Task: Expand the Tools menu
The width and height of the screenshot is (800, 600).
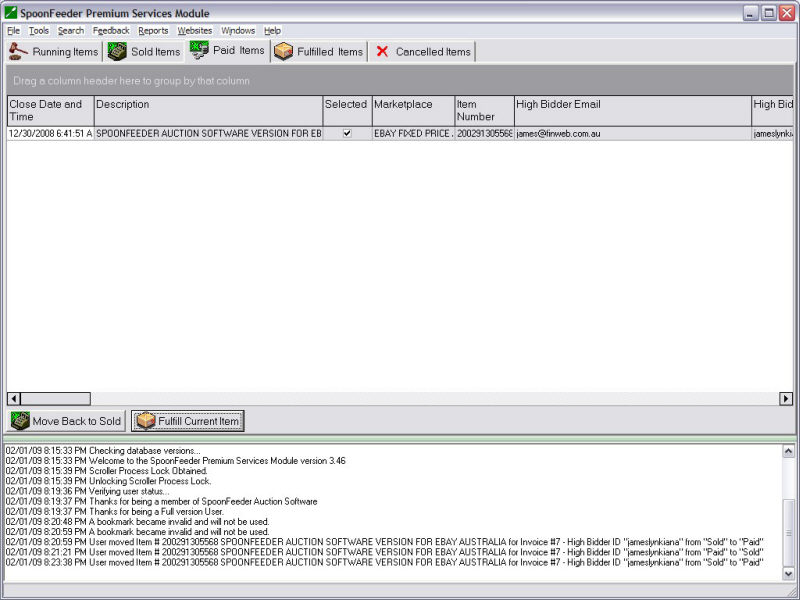Action: click(x=38, y=30)
